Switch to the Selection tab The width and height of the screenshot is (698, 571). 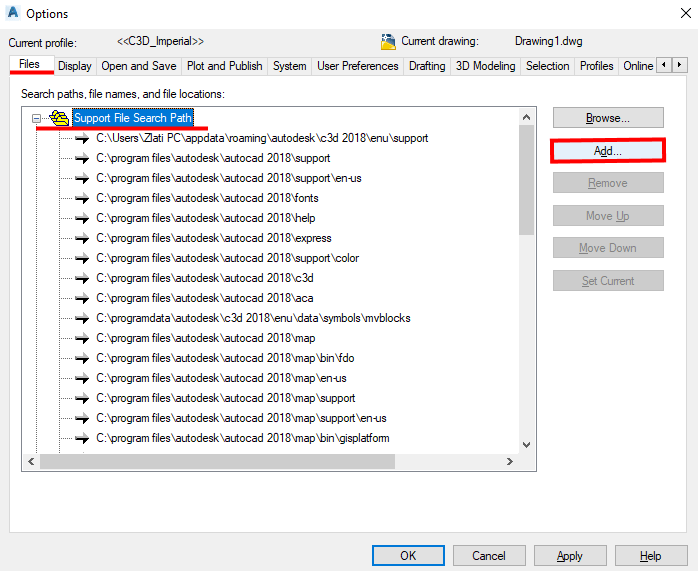[x=548, y=66]
